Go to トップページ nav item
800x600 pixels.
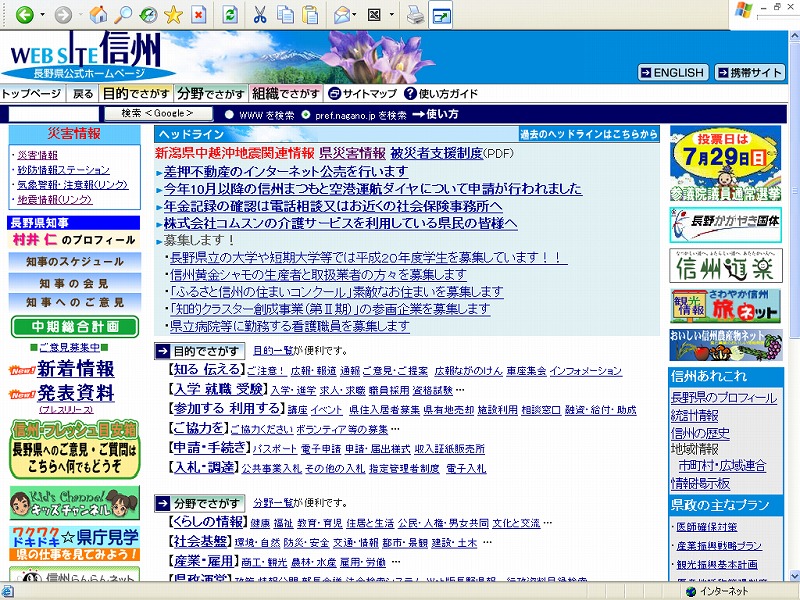(31, 94)
